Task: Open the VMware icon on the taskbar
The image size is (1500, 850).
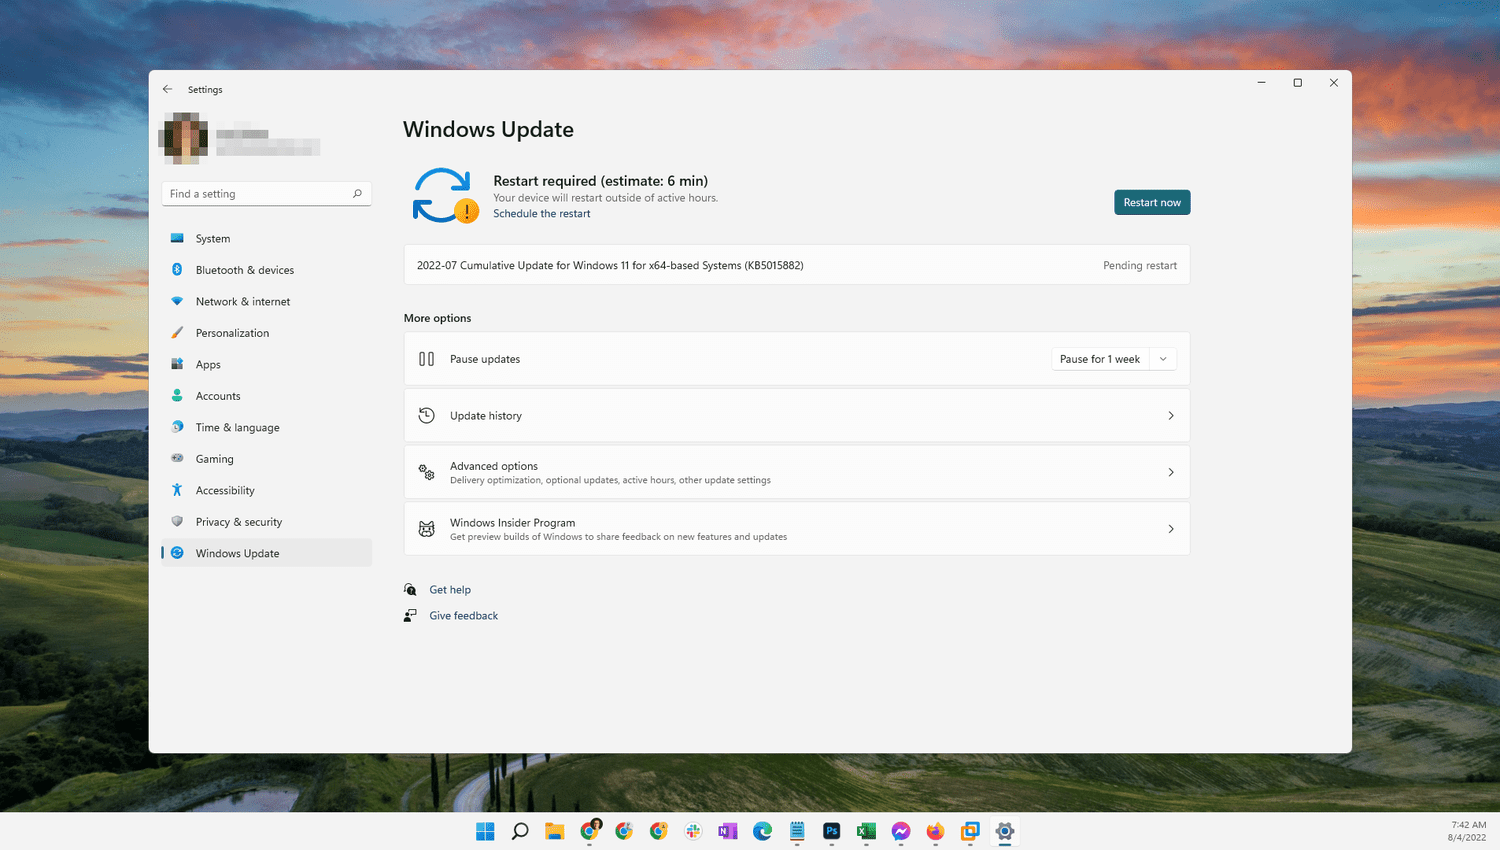Action: click(970, 831)
